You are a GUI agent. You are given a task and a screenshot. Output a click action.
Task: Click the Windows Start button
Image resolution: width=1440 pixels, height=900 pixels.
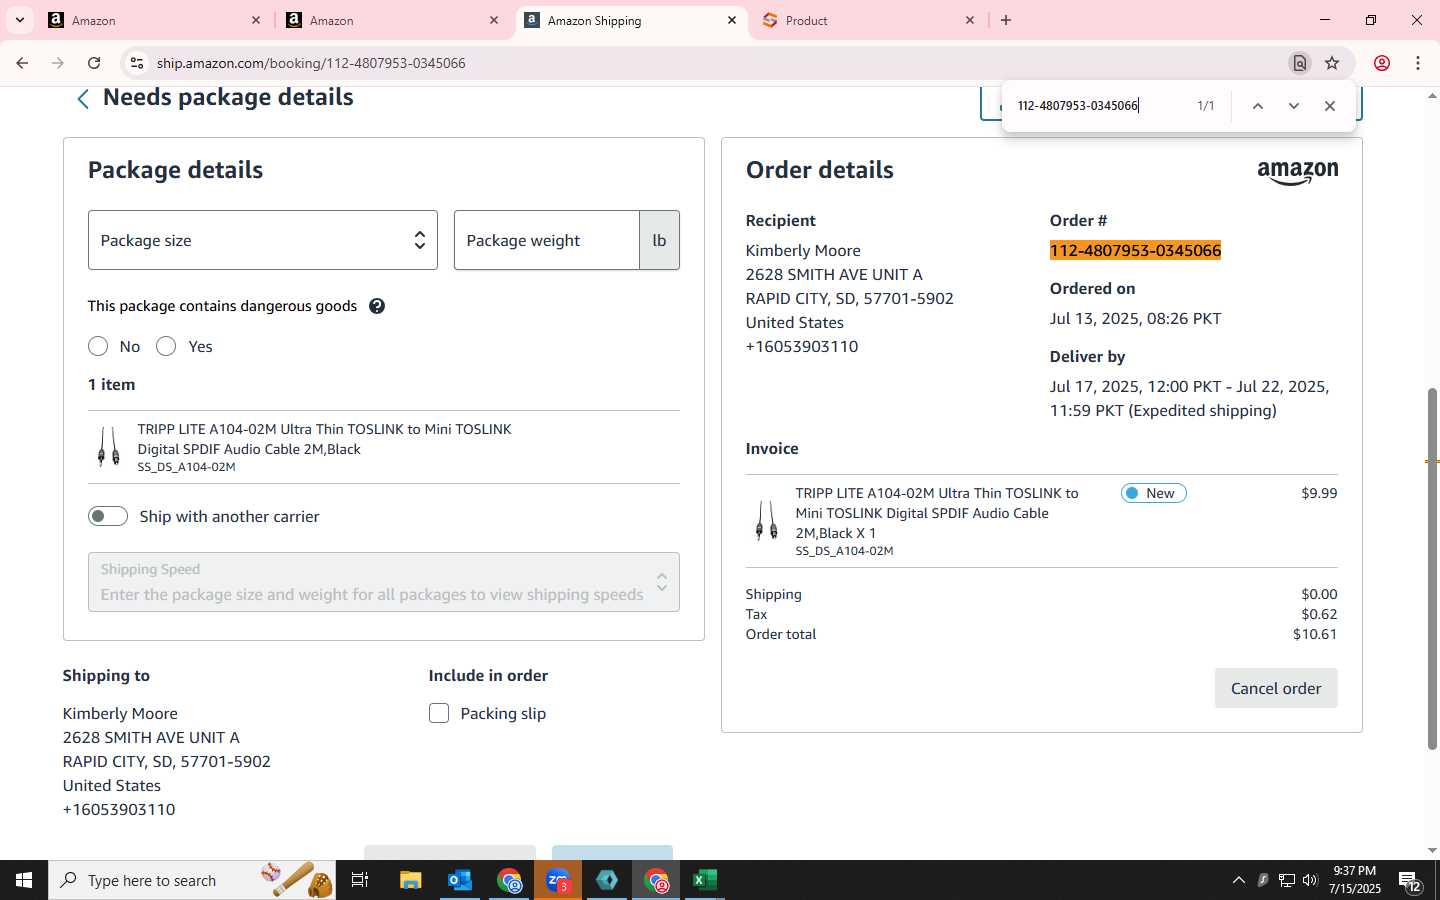pos(24,880)
